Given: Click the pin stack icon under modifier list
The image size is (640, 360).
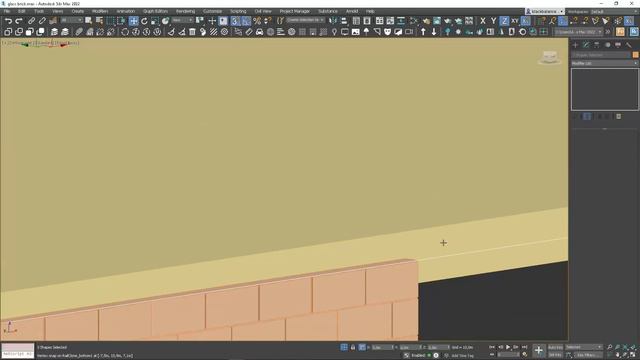Looking at the screenshot, I should point(576,117).
